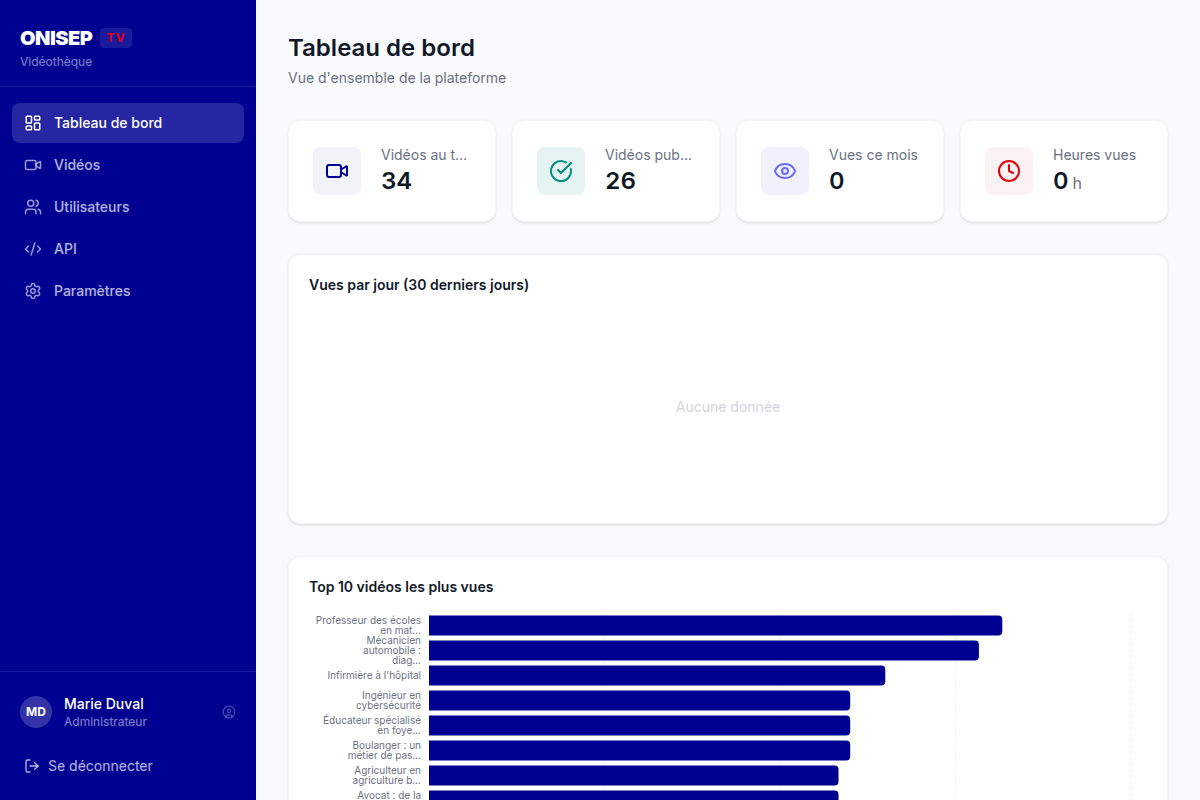Viewport: 1200px width, 800px height.
Task: Click the Boulanger bar in the chart
Action: coord(639,750)
